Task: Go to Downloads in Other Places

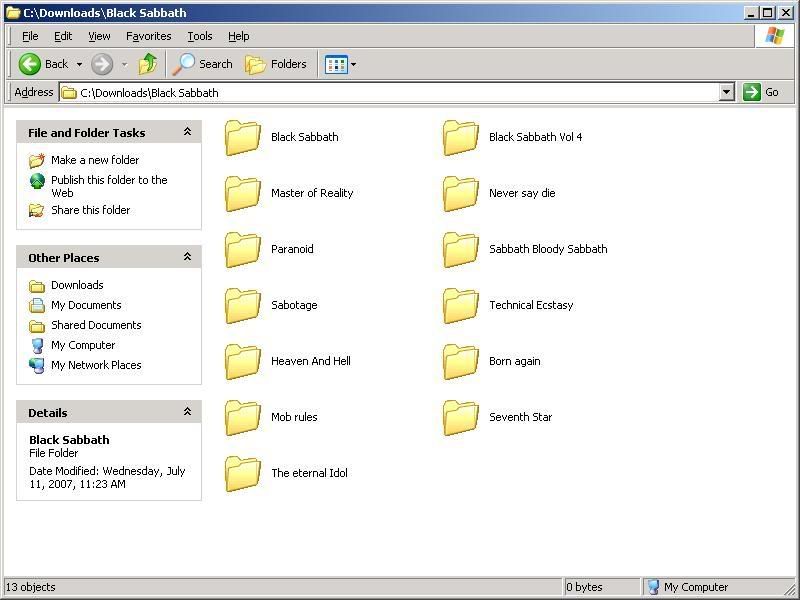Action: (x=77, y=285)
